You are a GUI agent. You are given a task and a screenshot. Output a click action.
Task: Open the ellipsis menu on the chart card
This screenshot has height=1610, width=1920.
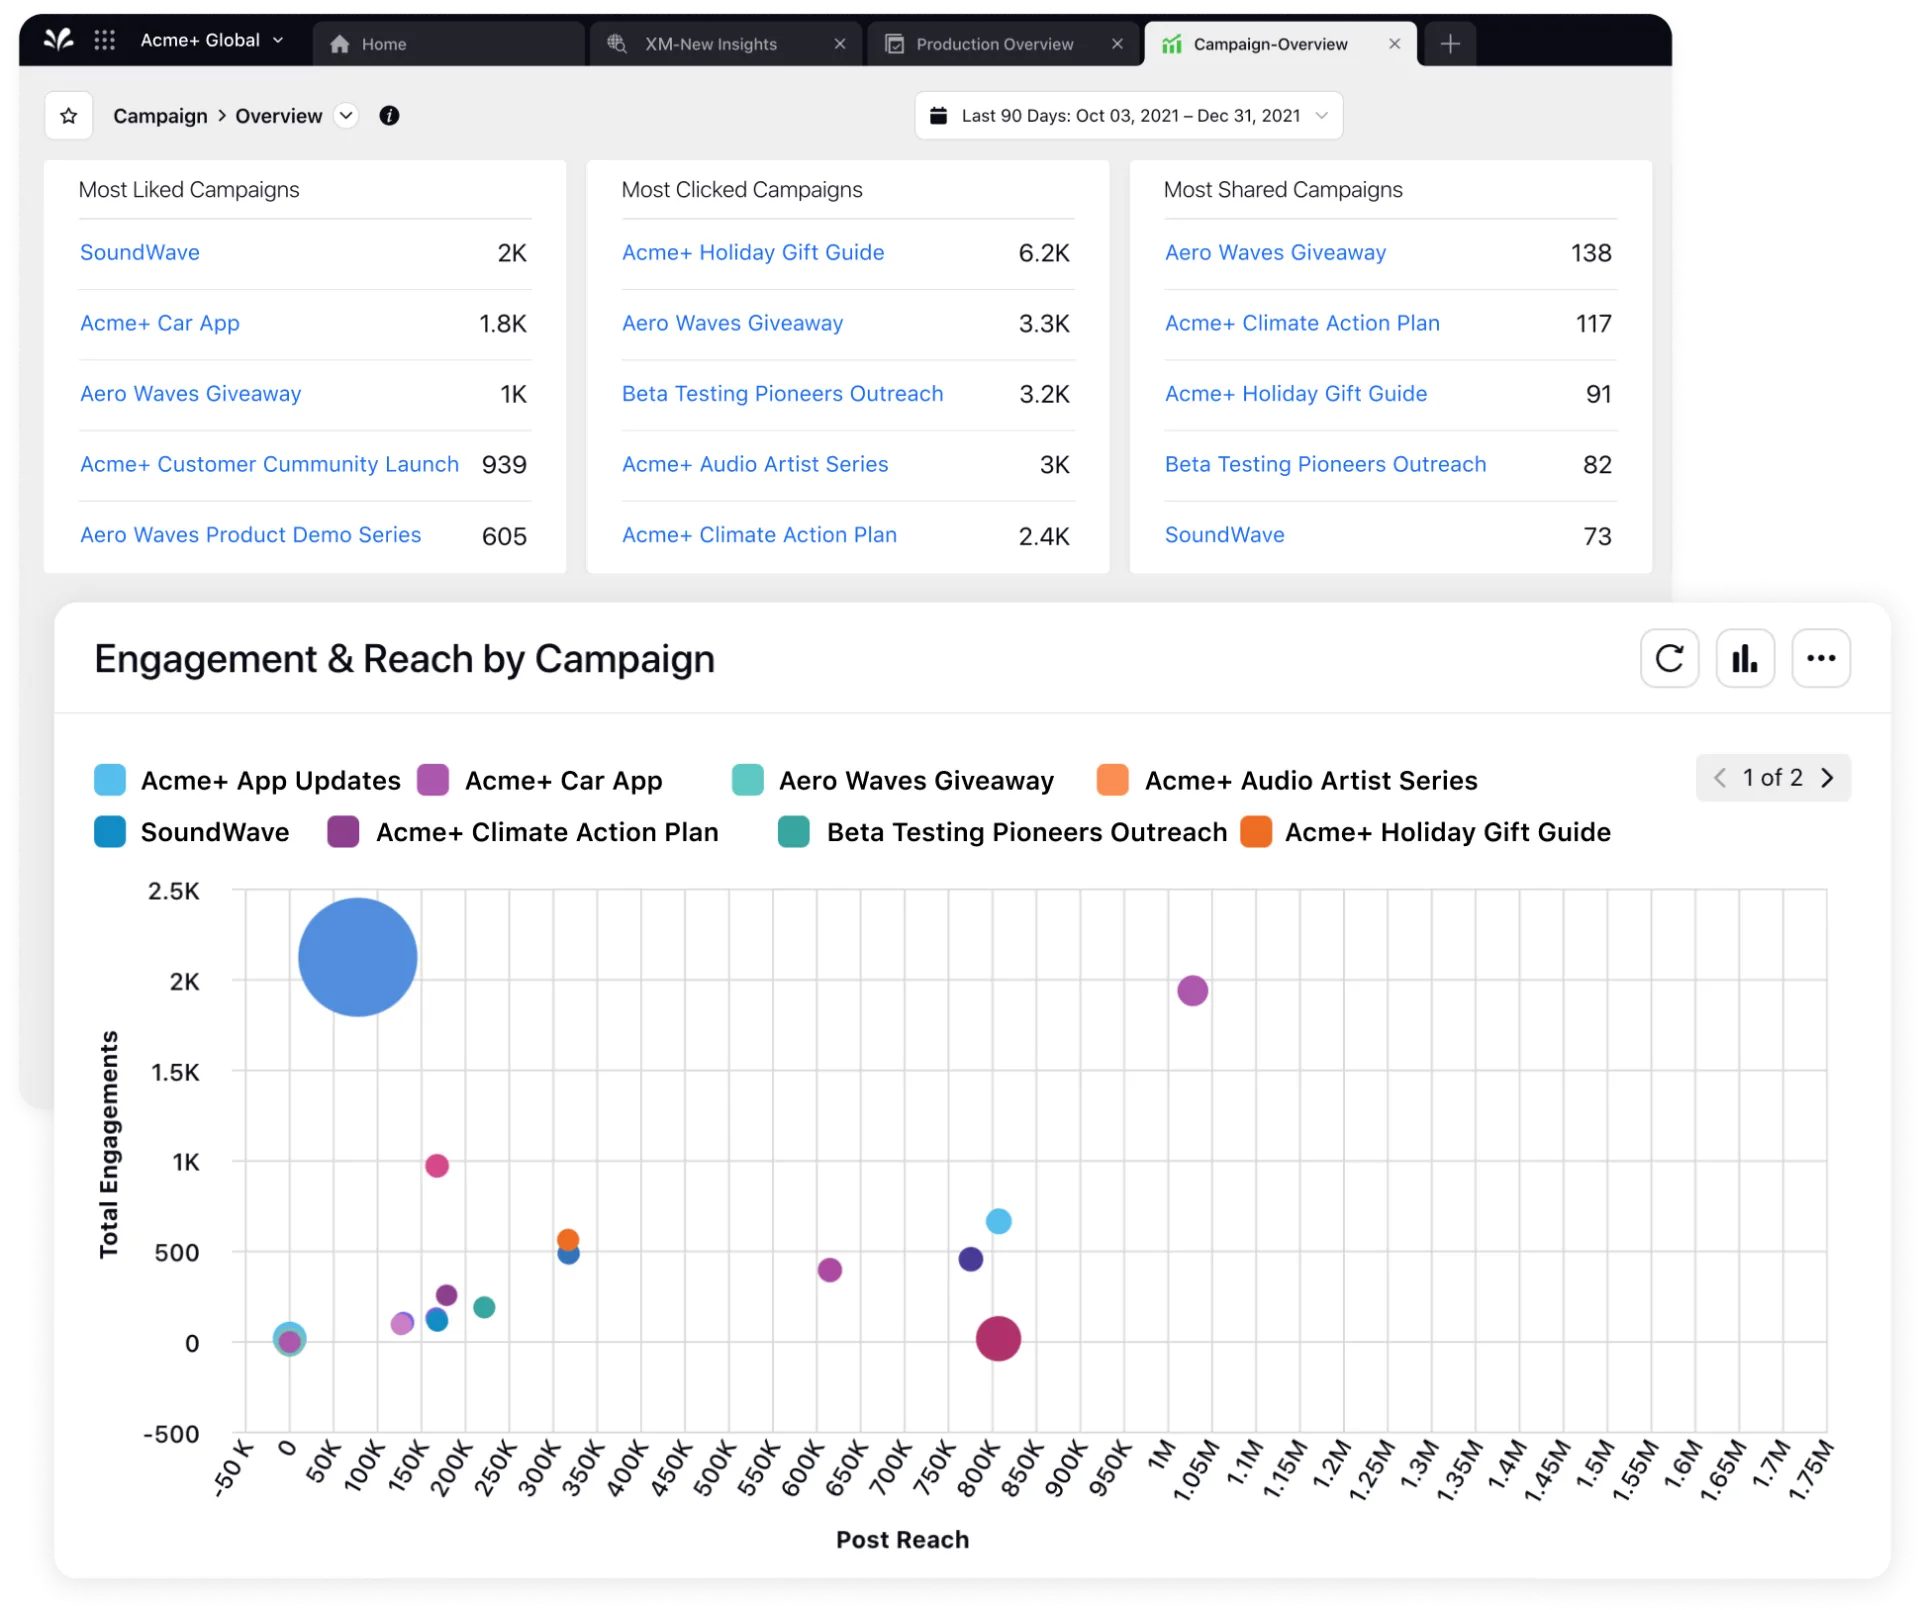point(1822,658)
